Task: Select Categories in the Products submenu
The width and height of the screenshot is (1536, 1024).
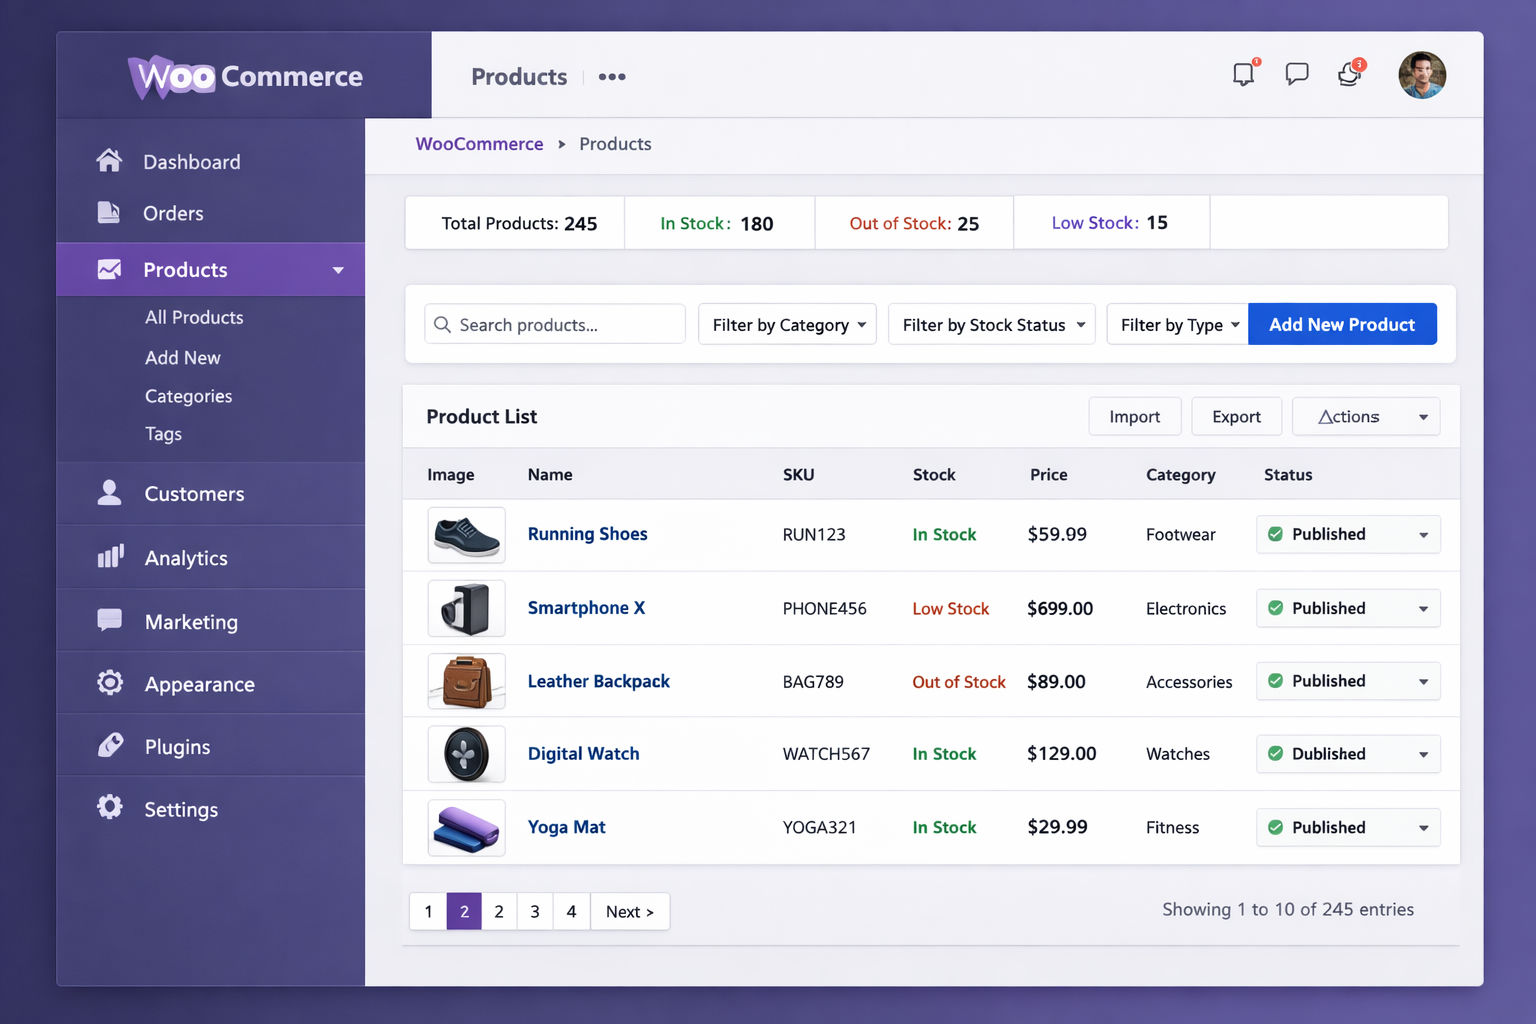Action: point(188,396)
